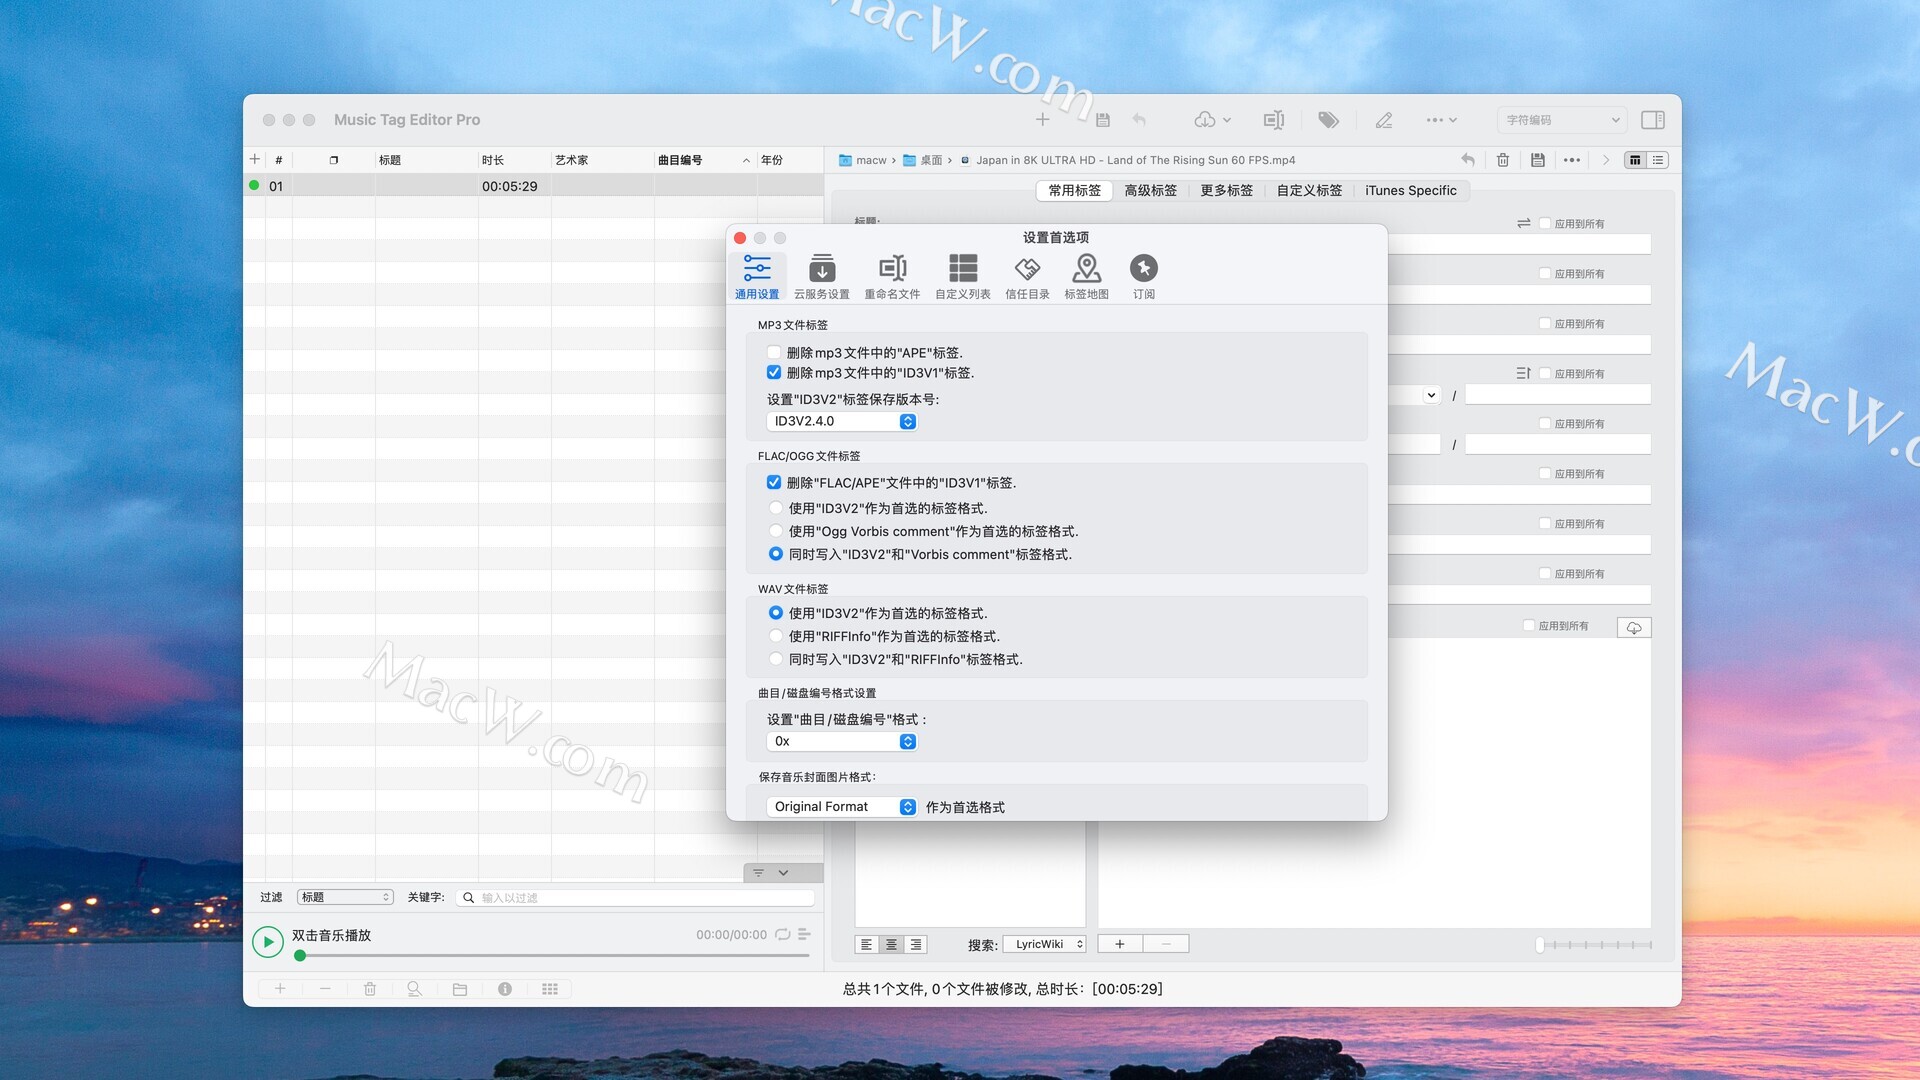This screenshot has width=1920, height=1080.
Task: Click the plus button beside LyricWiki search
Action: point(1120,944)
